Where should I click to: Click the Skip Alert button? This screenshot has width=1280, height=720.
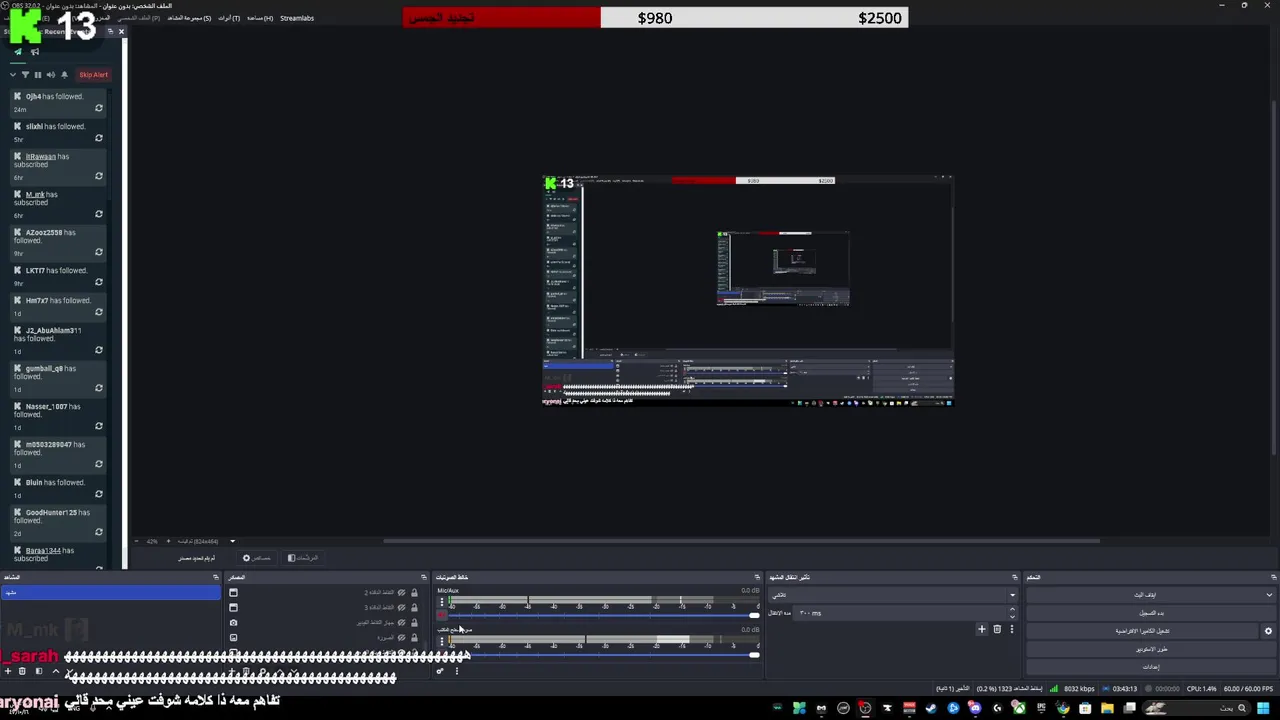93,75
